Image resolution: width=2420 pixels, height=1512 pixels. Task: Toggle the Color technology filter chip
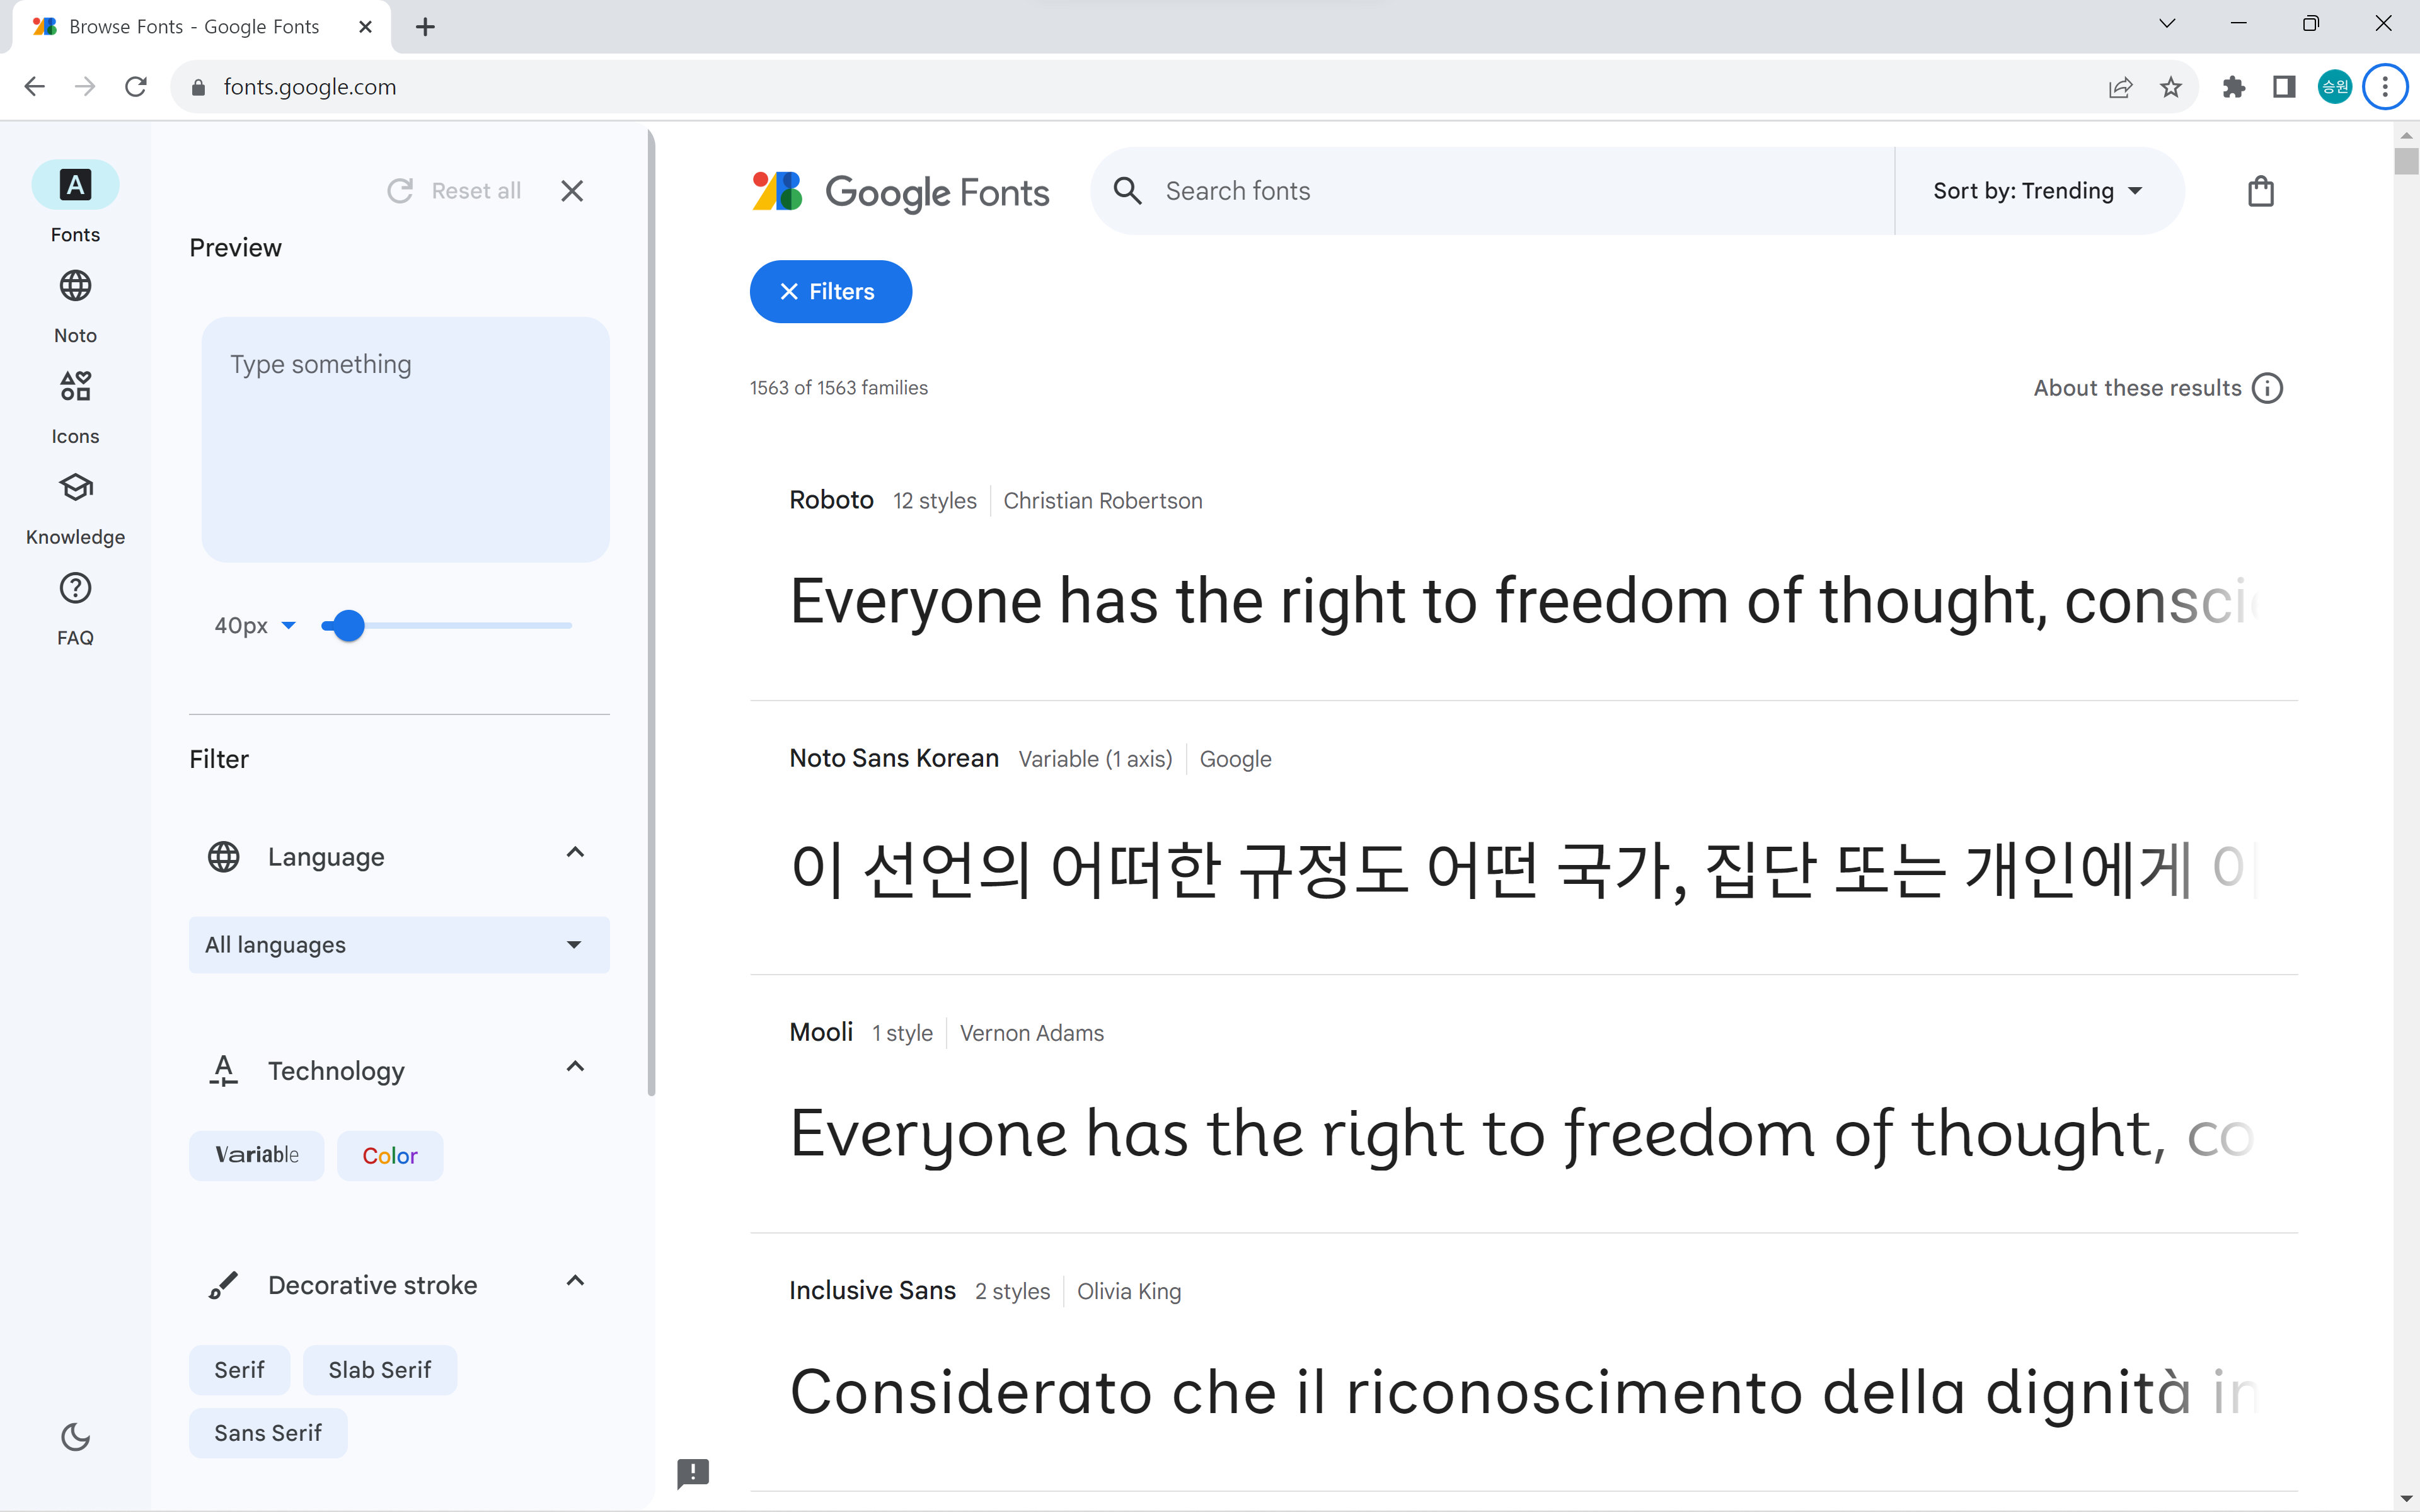click(390, 1155)
